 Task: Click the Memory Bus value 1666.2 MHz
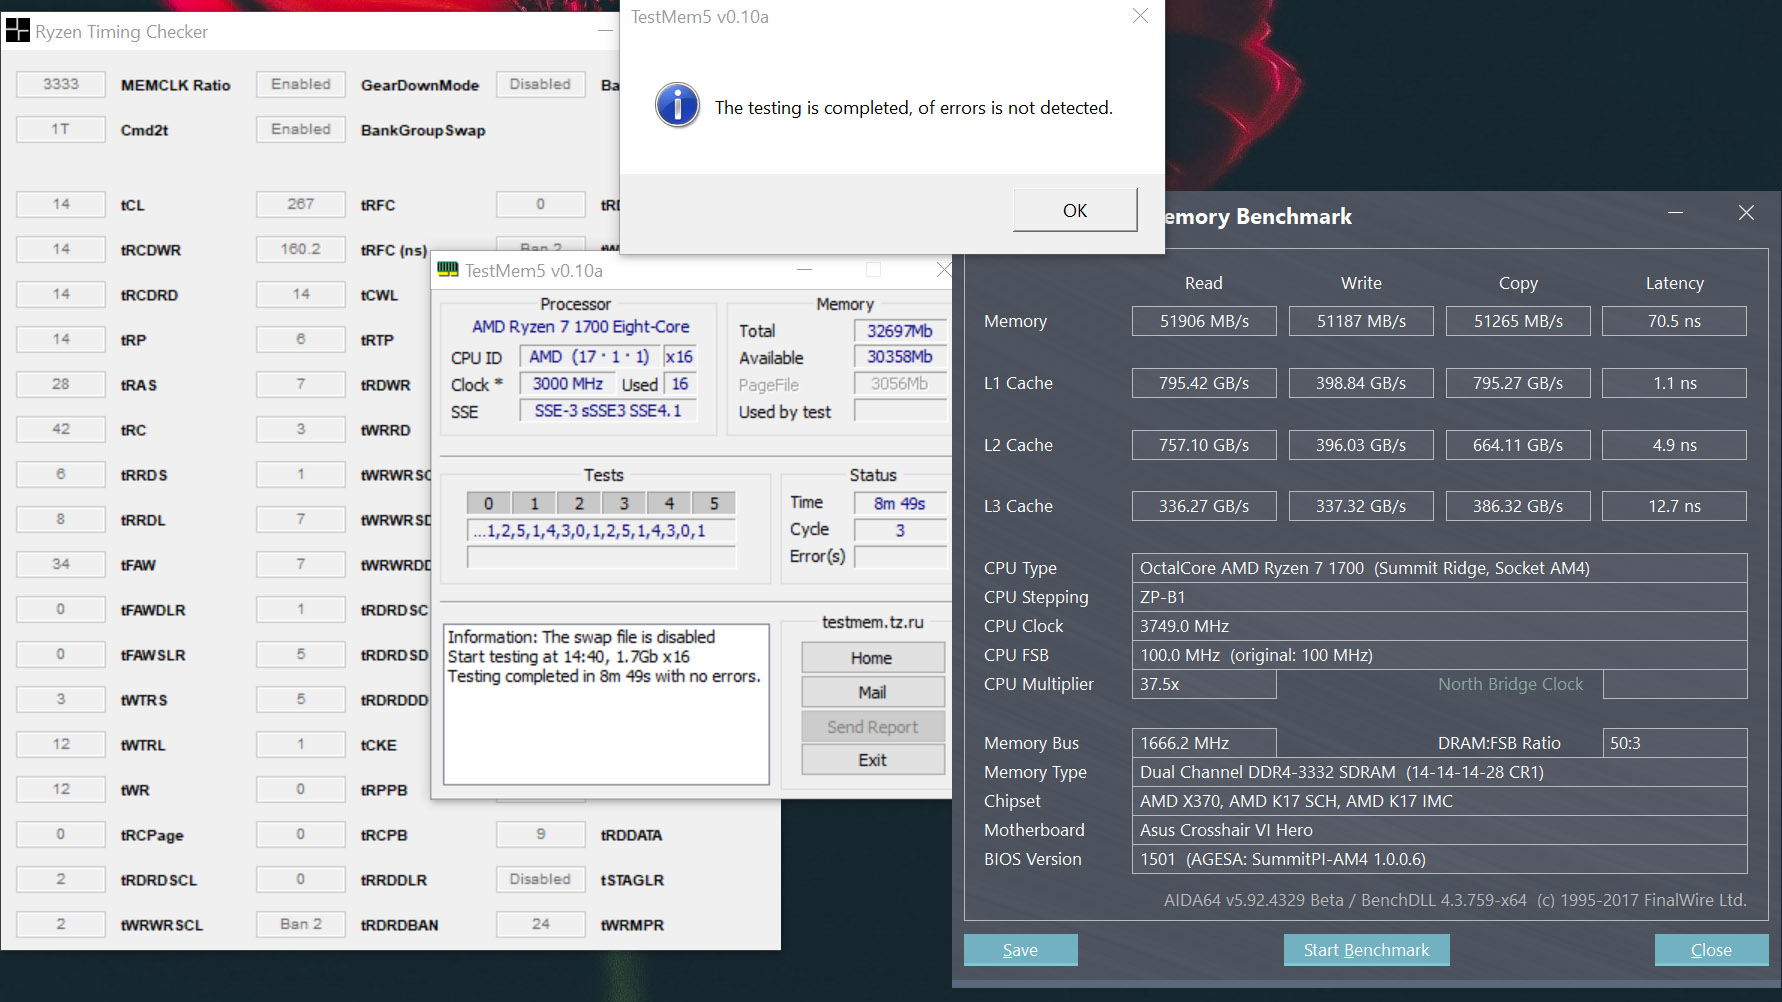1204,743
